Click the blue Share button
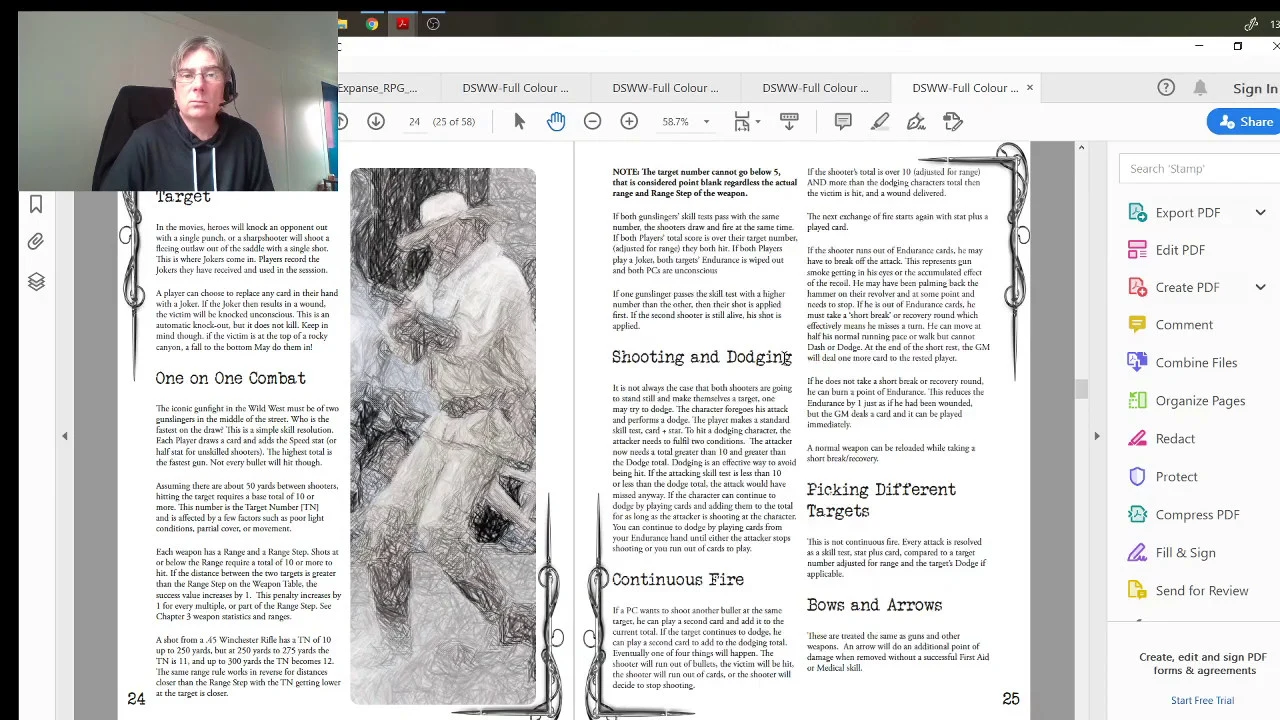The image size is (1280, 720). coord(1244,122)
